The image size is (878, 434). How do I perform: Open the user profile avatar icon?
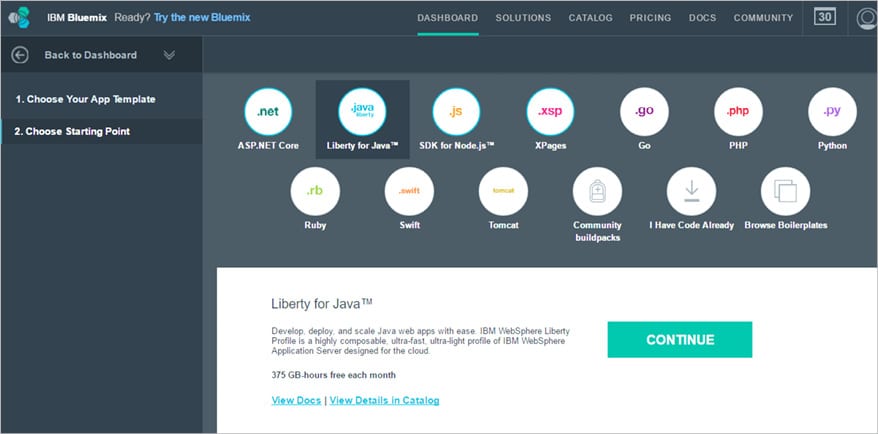867,18
